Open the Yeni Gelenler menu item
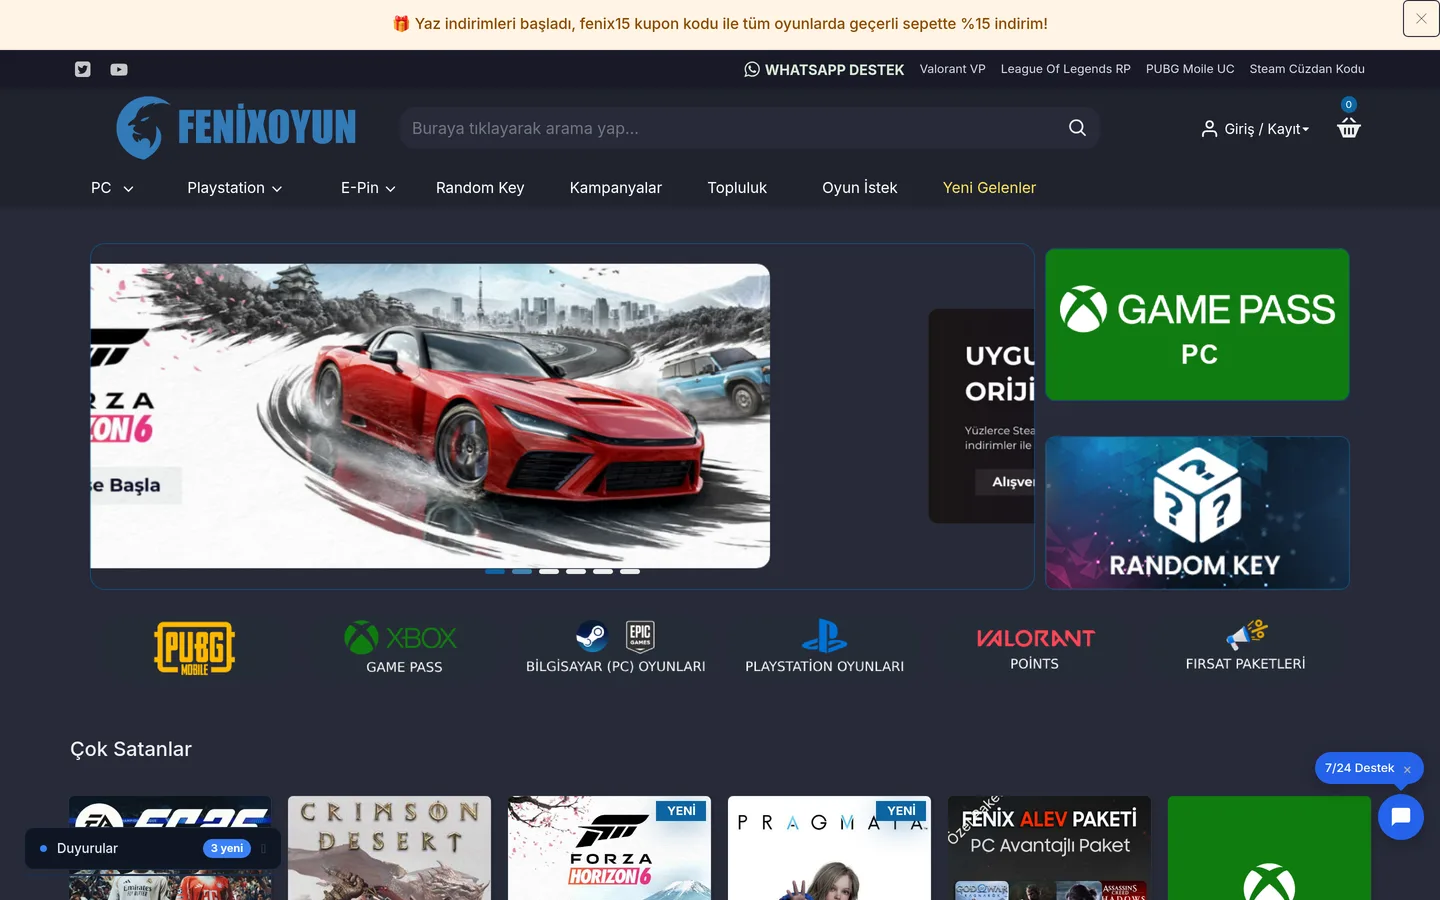Viewport: 1440px width, 900px height. (989, 188)
